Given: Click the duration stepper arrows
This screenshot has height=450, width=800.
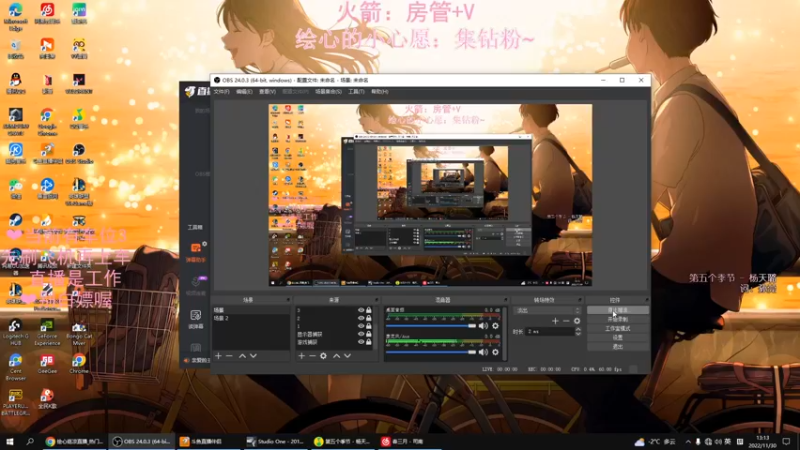Looking at the screenshot, I should [578, 332].
